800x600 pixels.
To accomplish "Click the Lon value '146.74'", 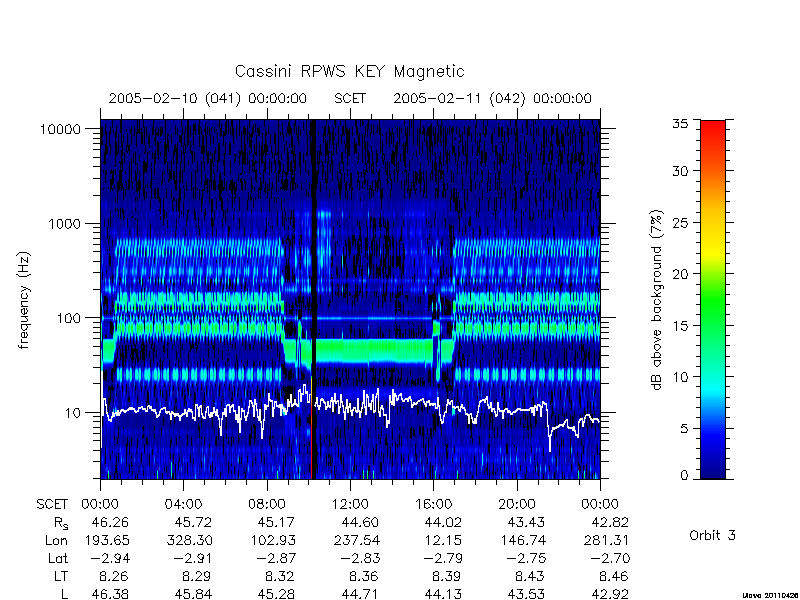I will click(522, 540).
